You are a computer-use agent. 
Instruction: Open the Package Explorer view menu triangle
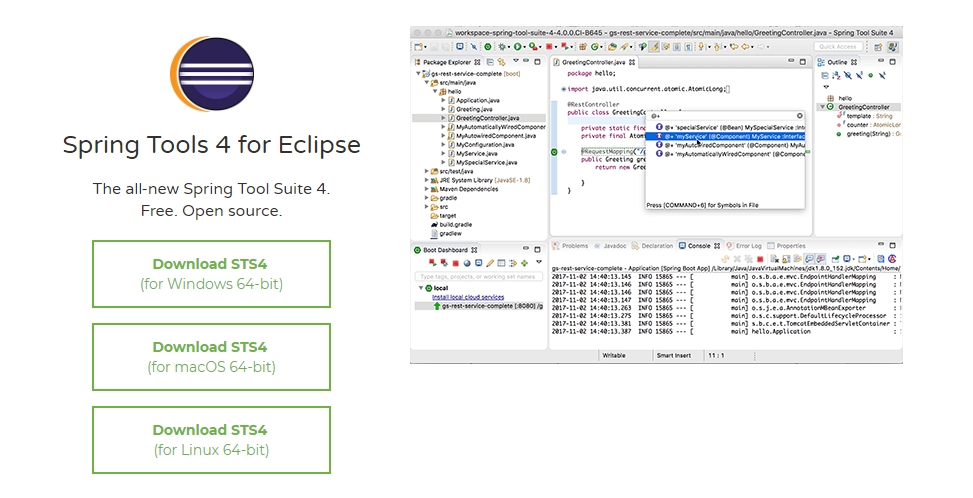516,61
